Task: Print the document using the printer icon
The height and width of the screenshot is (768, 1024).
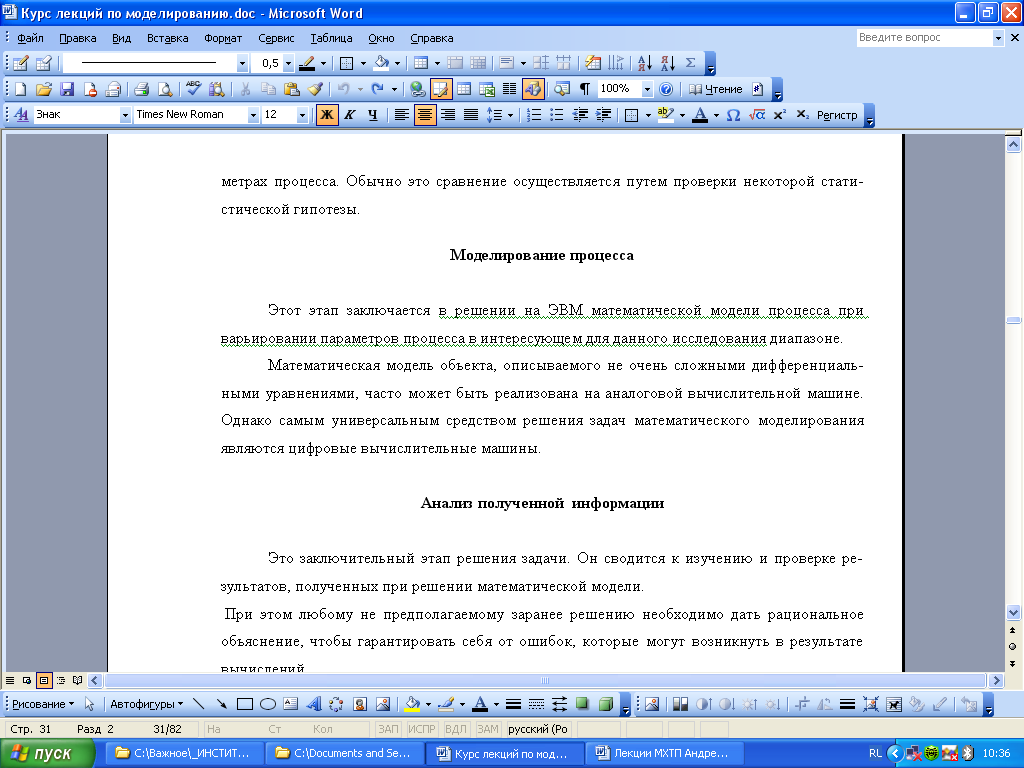Action: [x=141, y=89]
